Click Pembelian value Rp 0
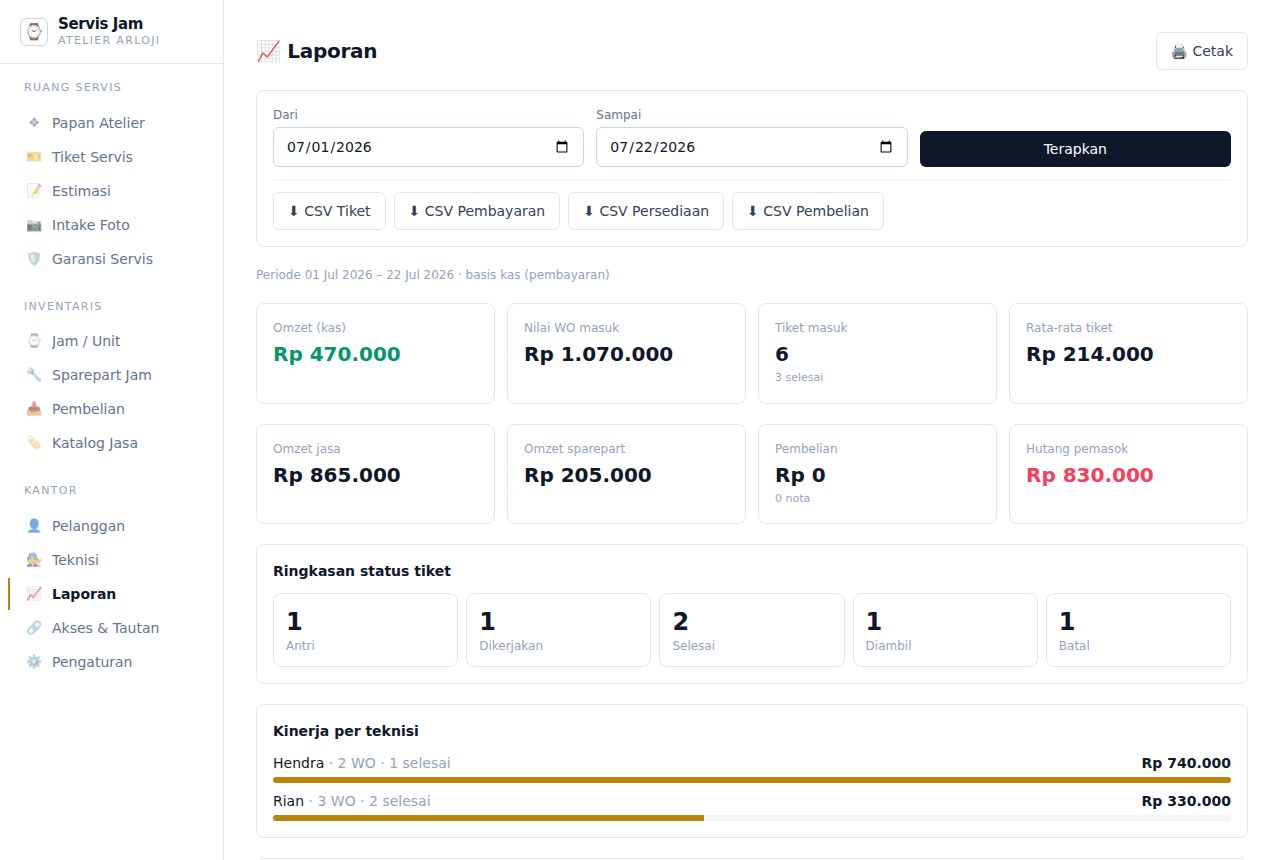This screenshot has width=1280, height=860. (x=801, y=475)
